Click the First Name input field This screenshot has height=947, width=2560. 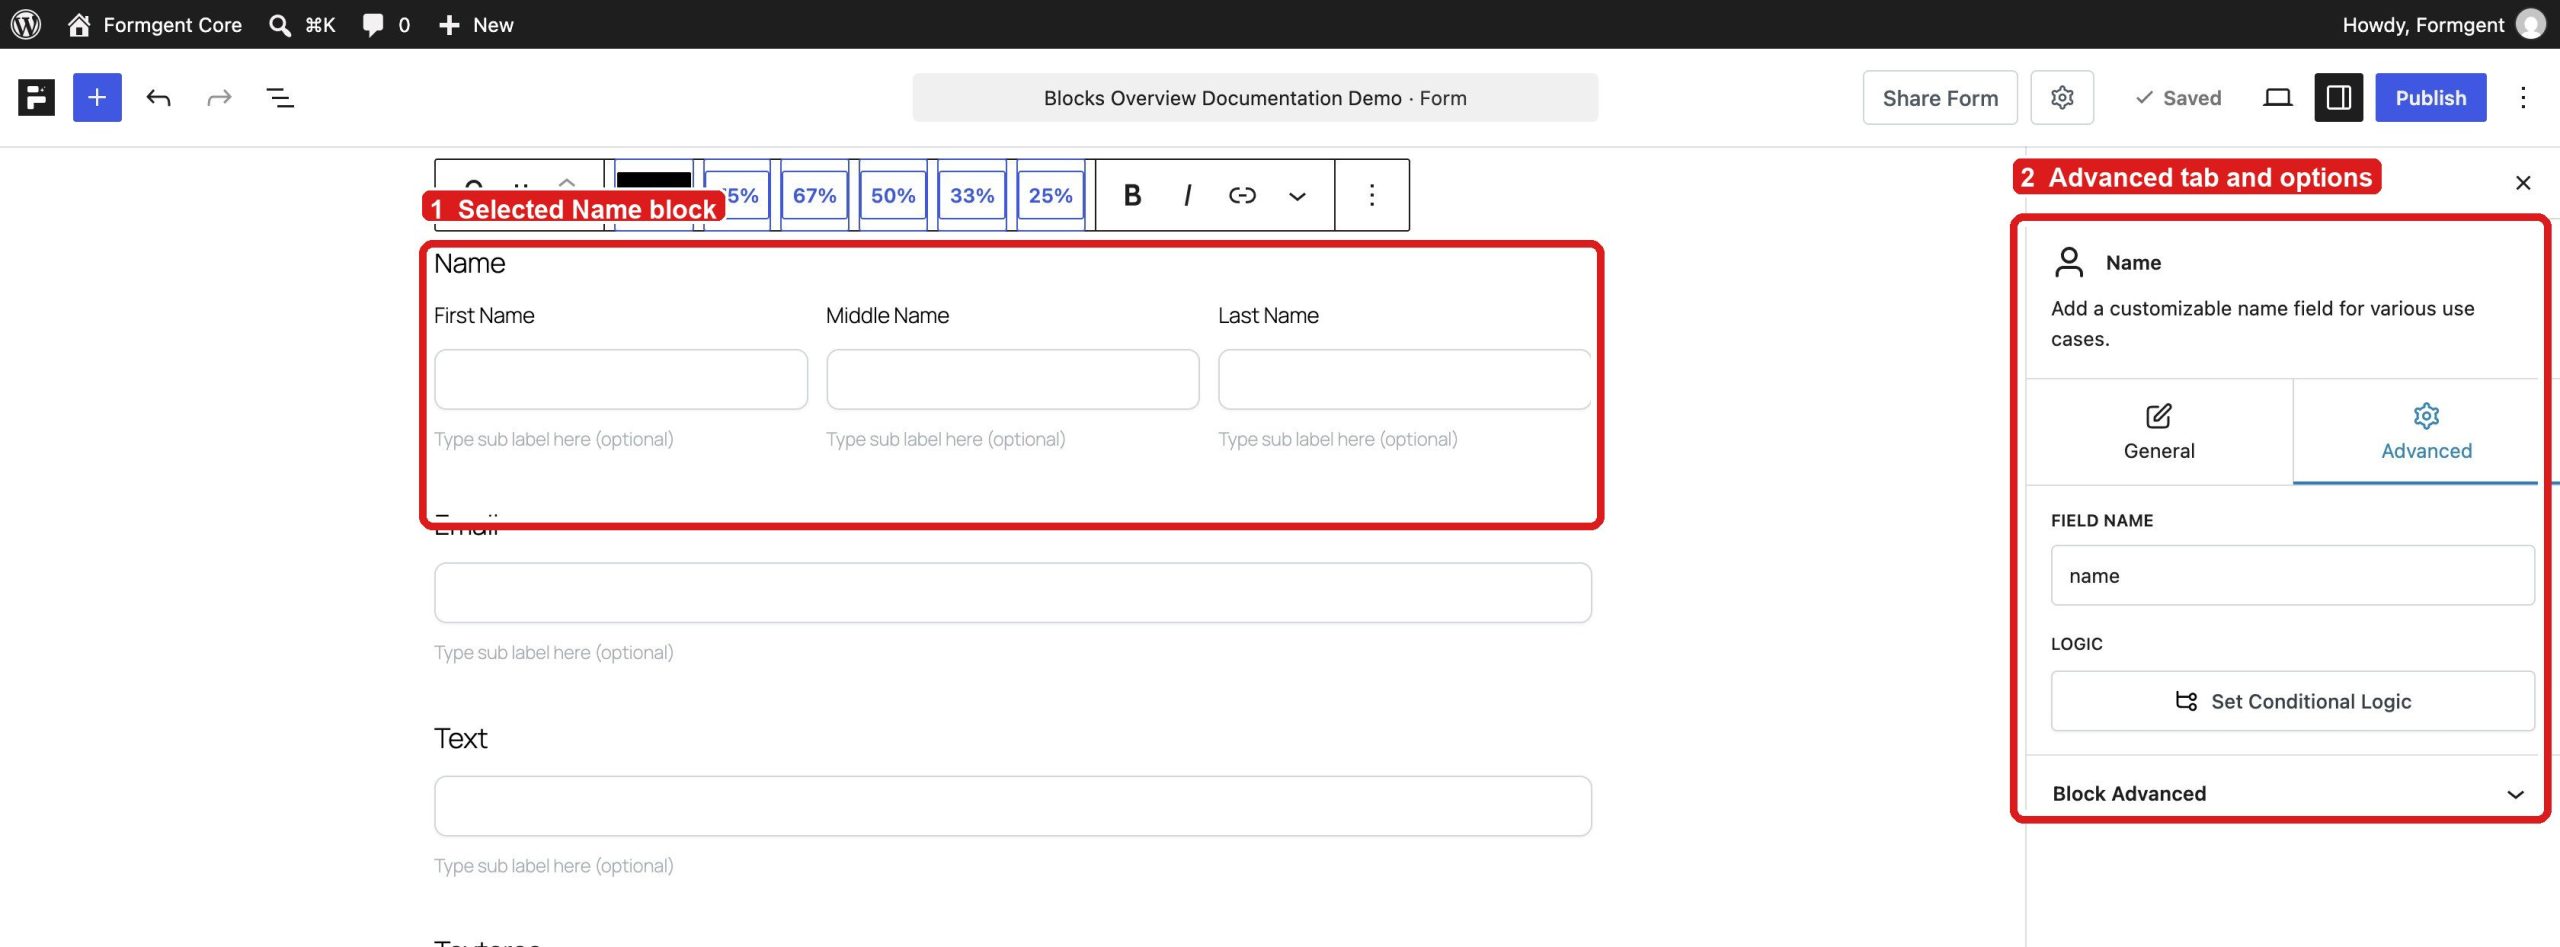click(x=620, y=379)
